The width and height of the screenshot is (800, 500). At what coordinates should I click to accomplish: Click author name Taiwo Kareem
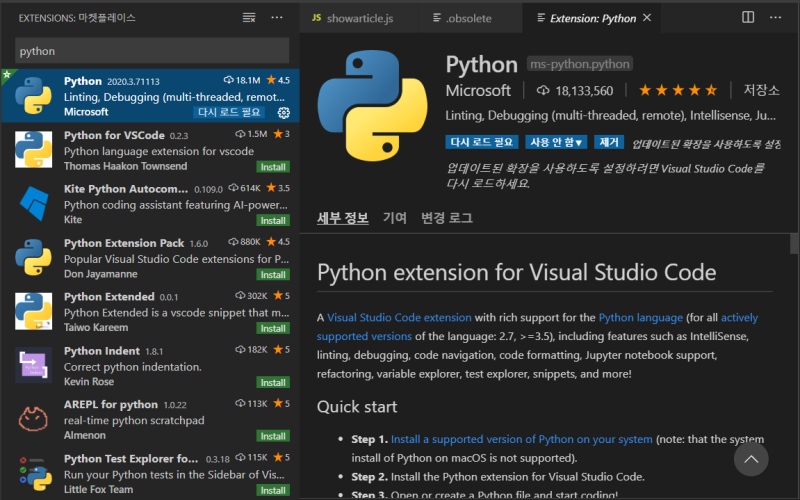(96, 327)
